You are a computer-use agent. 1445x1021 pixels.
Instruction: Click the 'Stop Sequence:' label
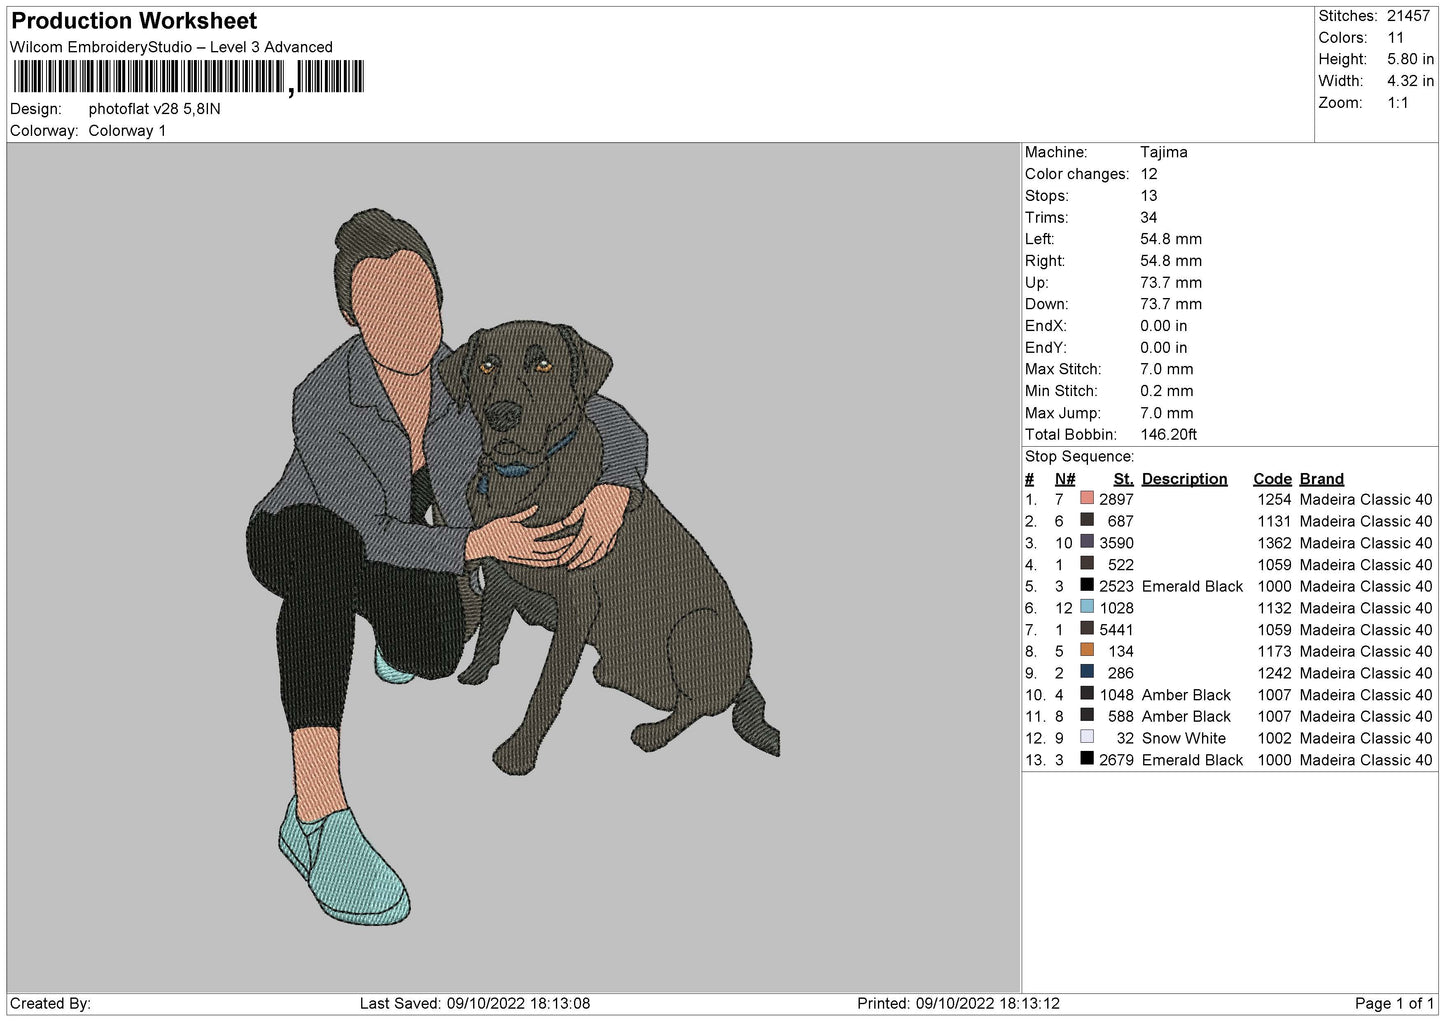1079,457
